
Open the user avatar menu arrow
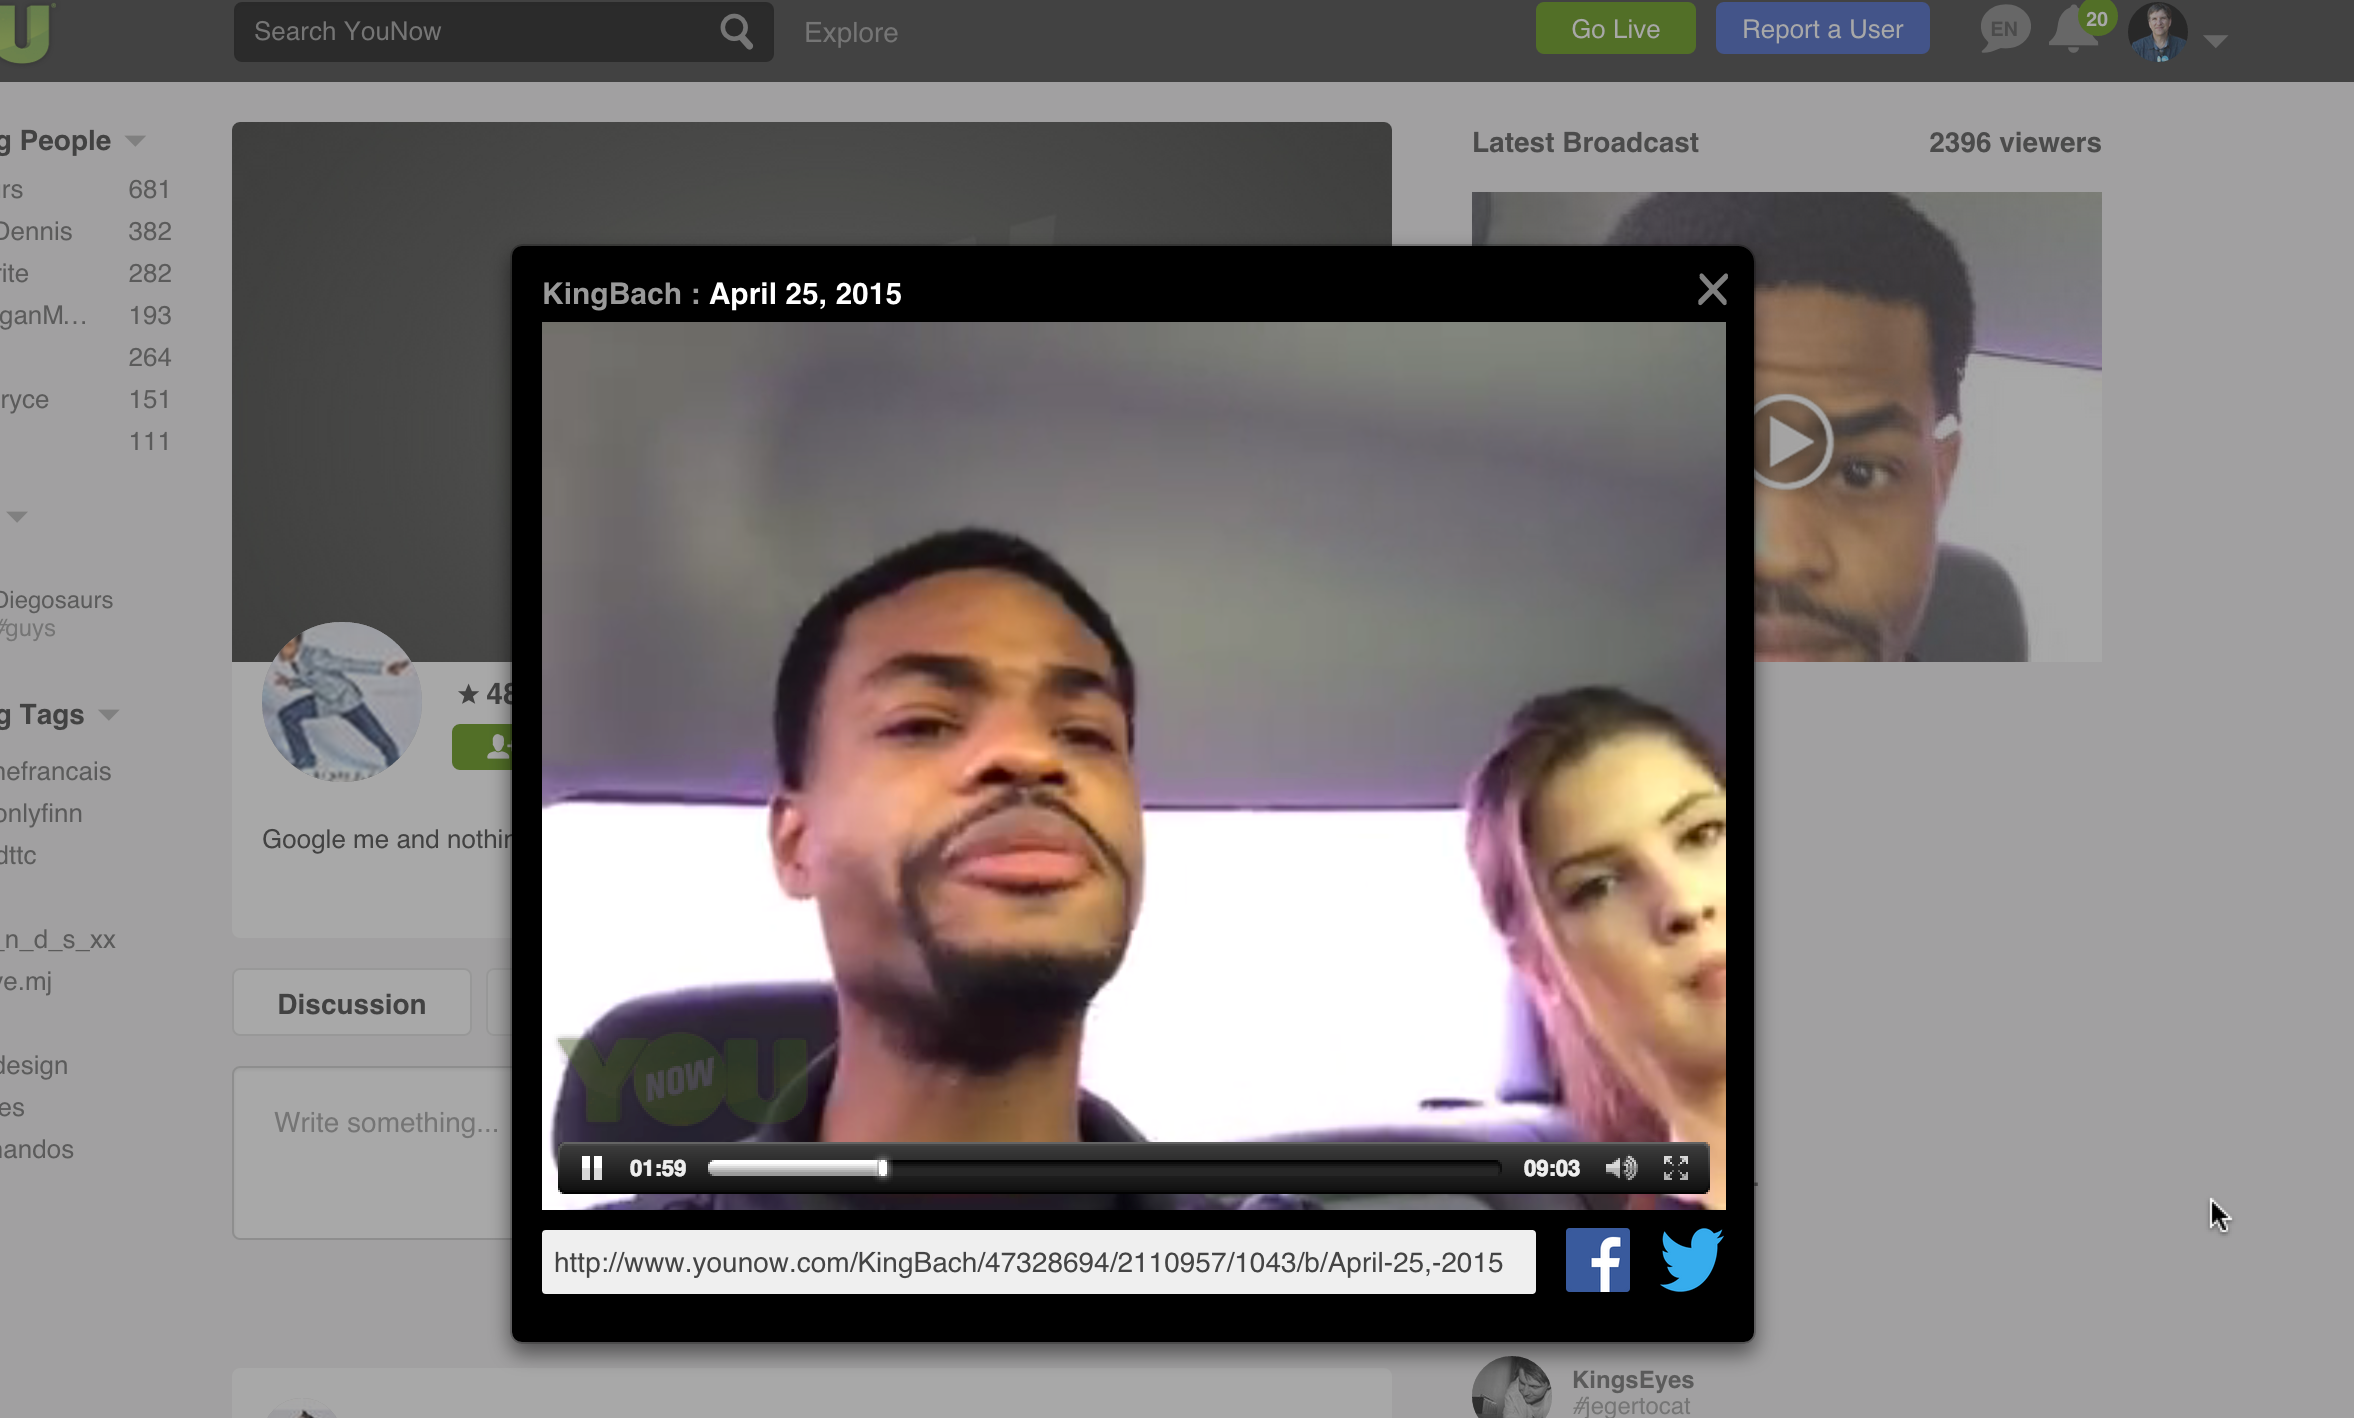pyautogui.click(x=2215, y=41)
